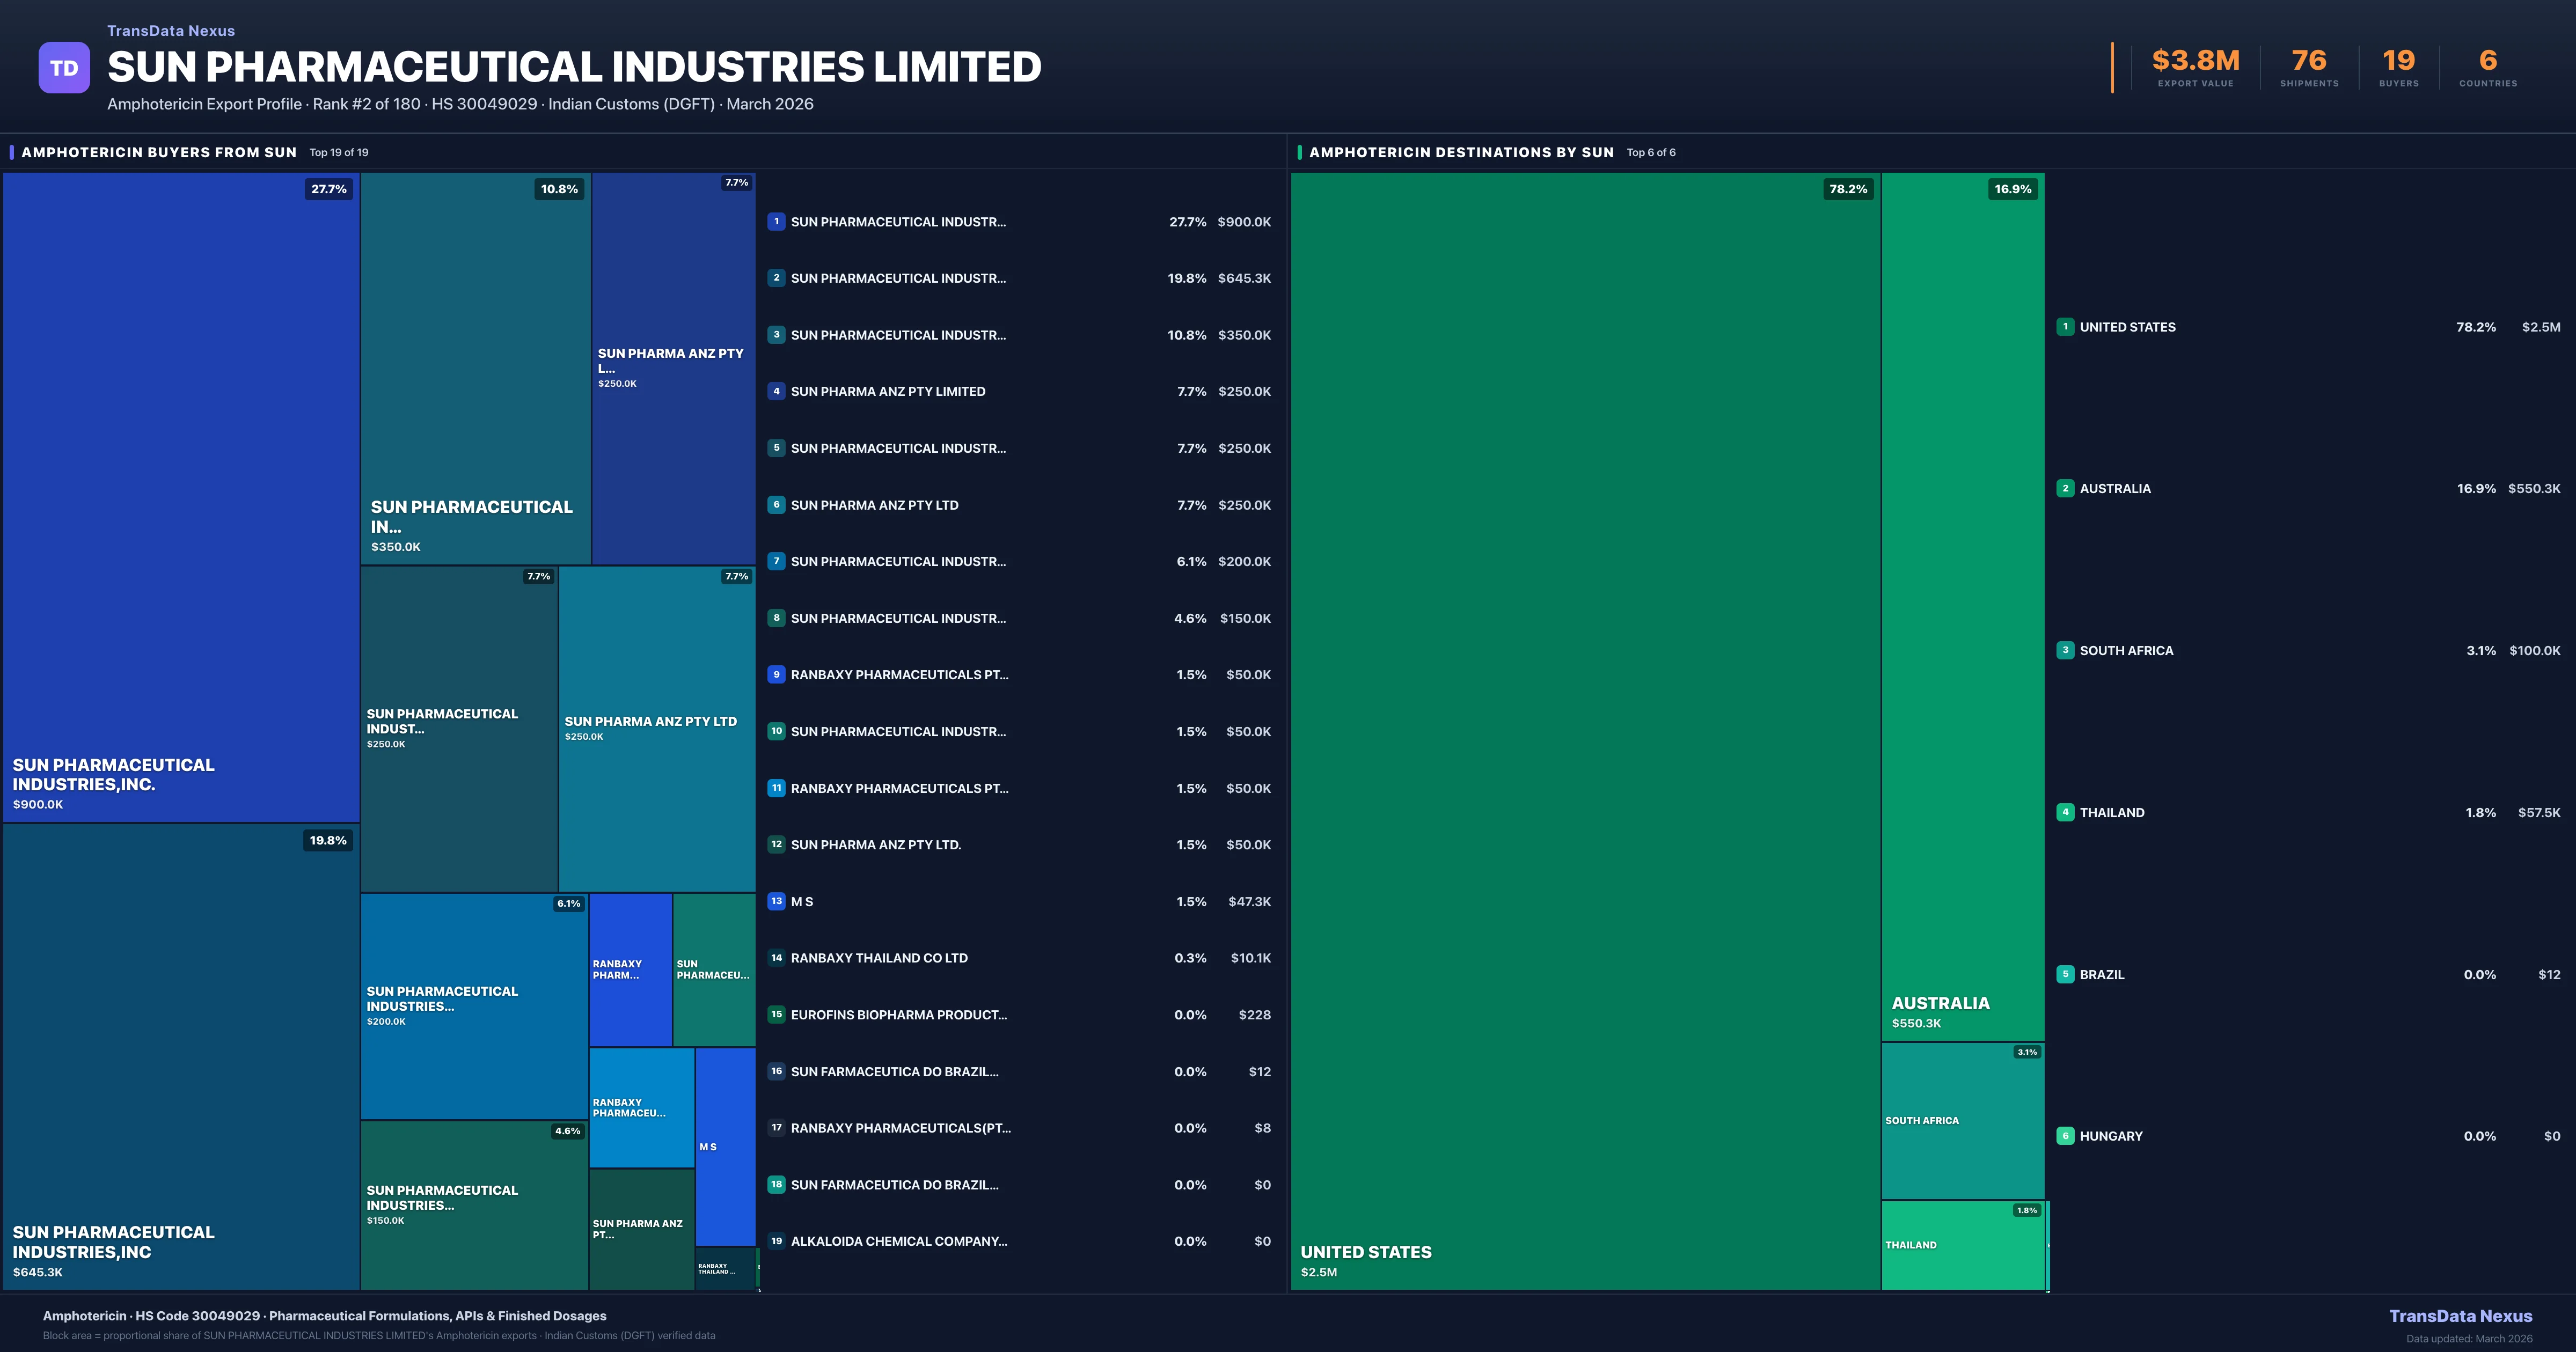Click the TD logo icon
Image resolution: width=2576 pixels, height=1352 pixels.
click(64, 68)
